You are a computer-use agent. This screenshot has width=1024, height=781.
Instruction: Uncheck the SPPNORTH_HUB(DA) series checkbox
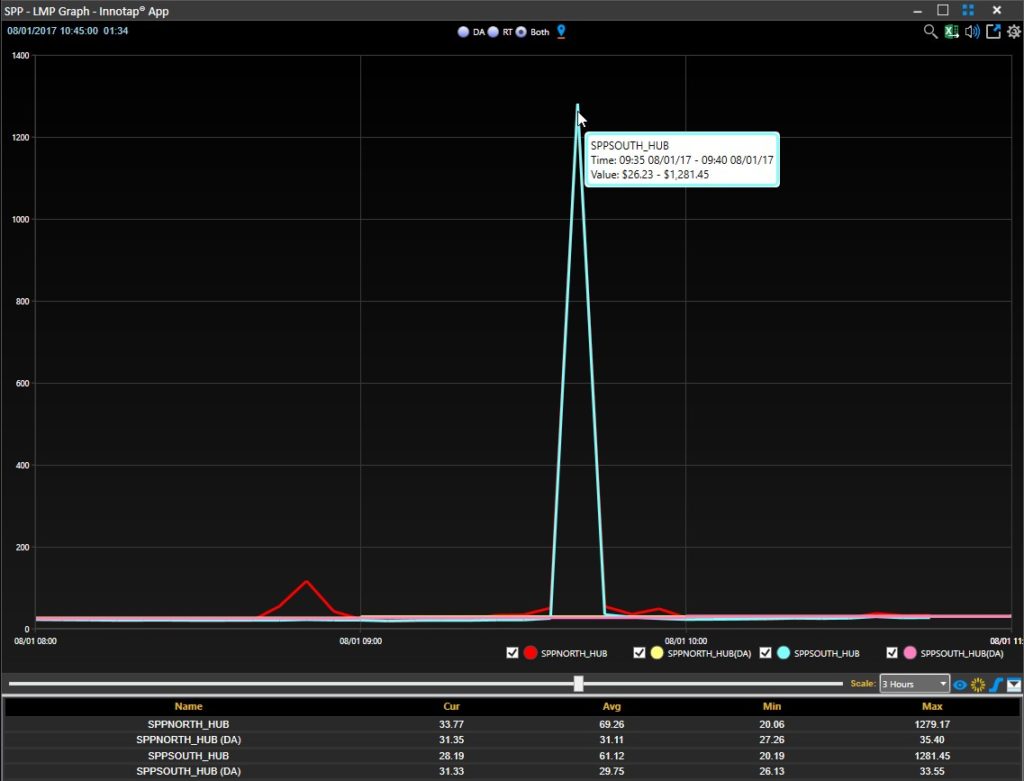coord(639,653)
